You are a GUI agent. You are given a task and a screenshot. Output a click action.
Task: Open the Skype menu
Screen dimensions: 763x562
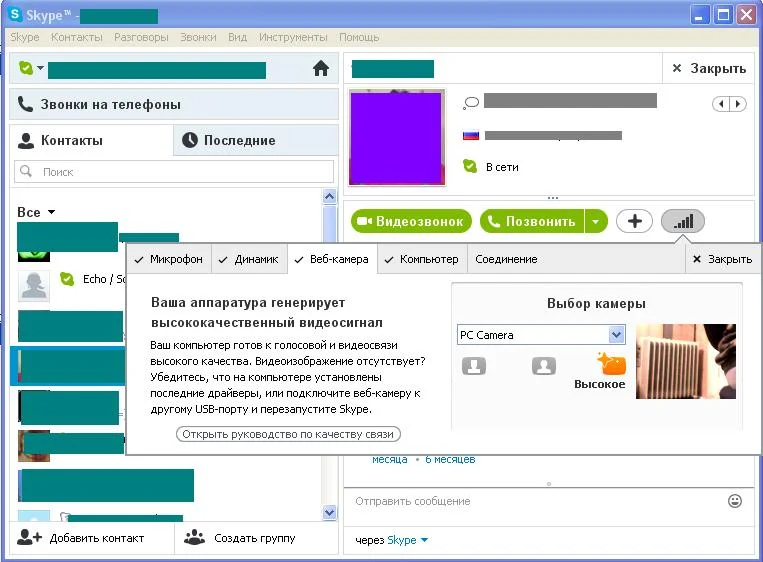coord(25,37)
